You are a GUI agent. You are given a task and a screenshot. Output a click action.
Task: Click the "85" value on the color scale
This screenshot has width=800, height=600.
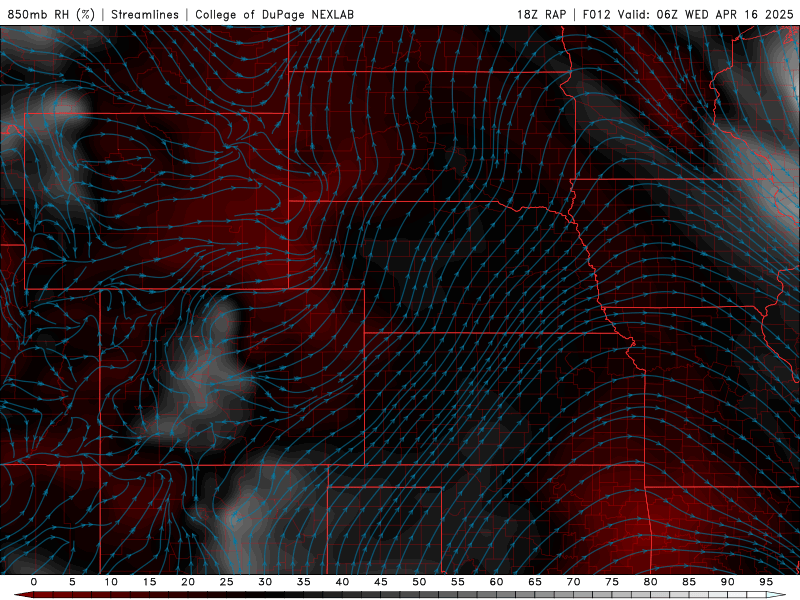(689, 582)
